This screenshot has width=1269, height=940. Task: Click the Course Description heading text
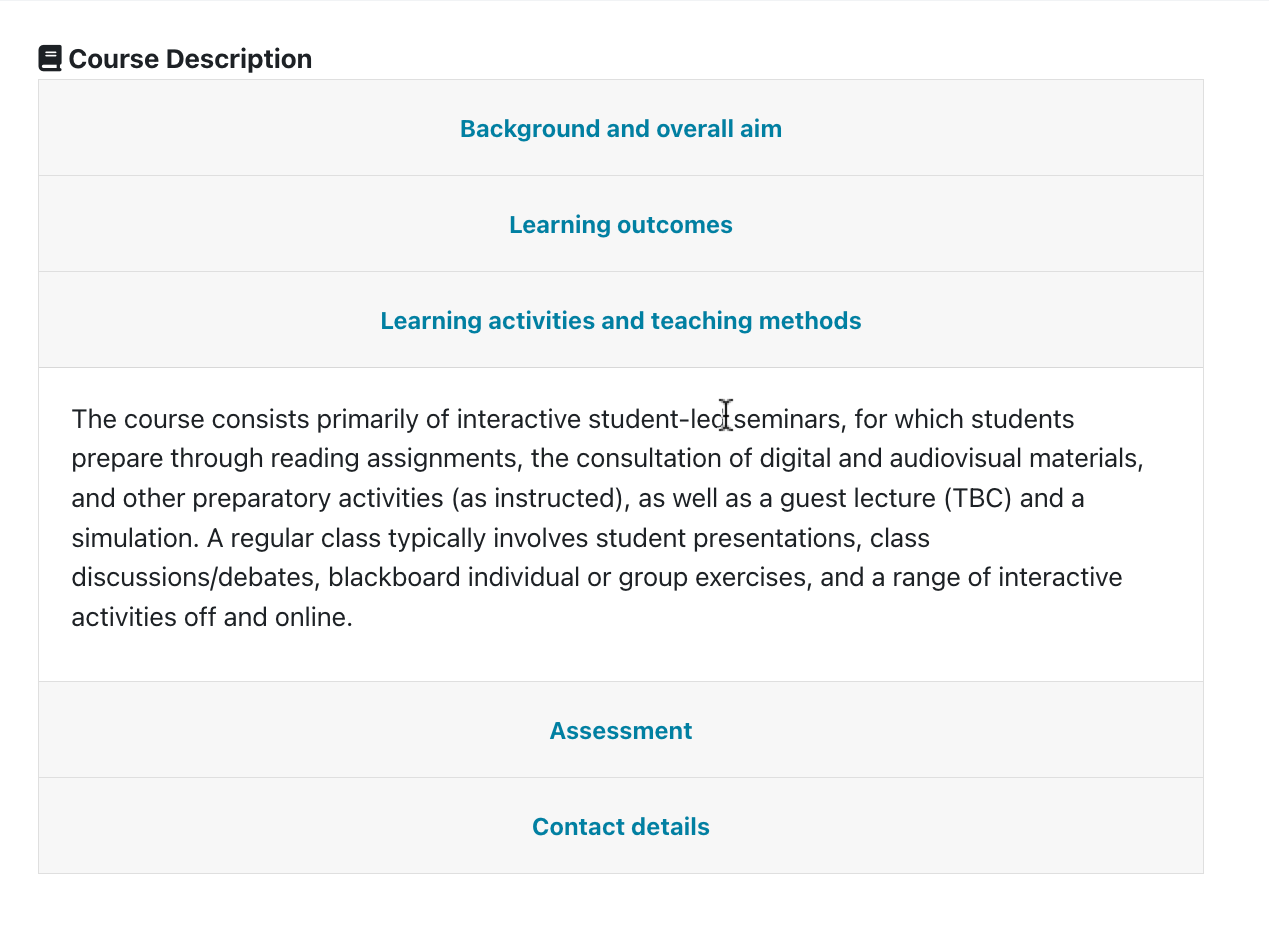pyautogui.click(x=190, y=59)
